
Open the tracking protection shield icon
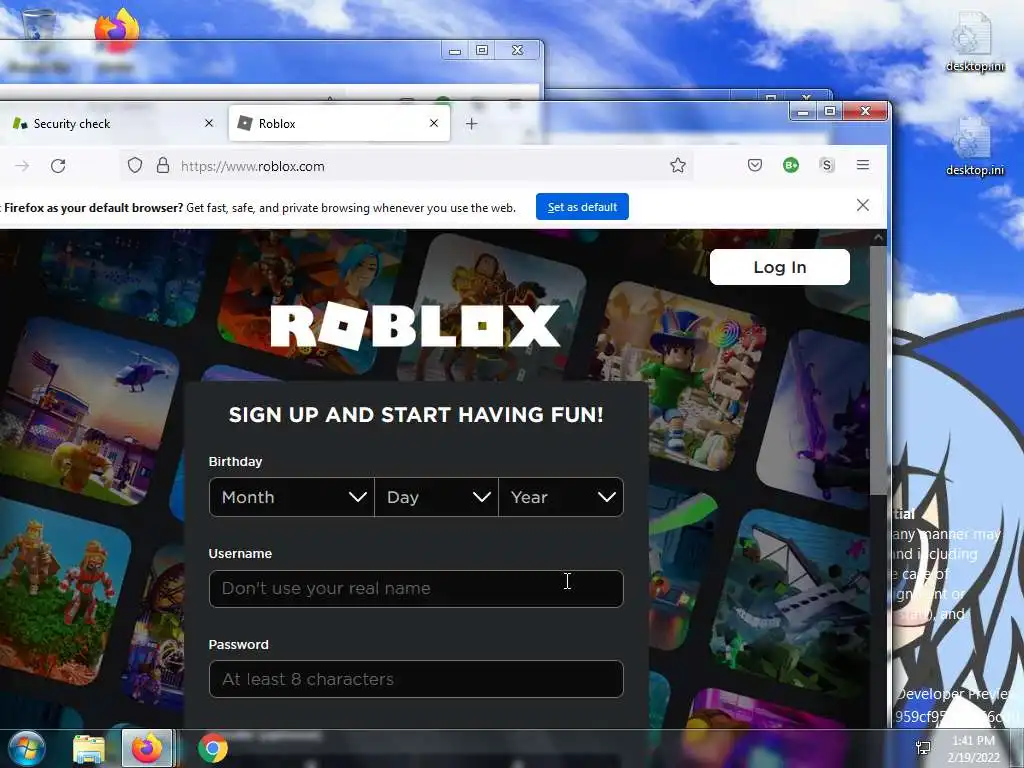(135, 166)
